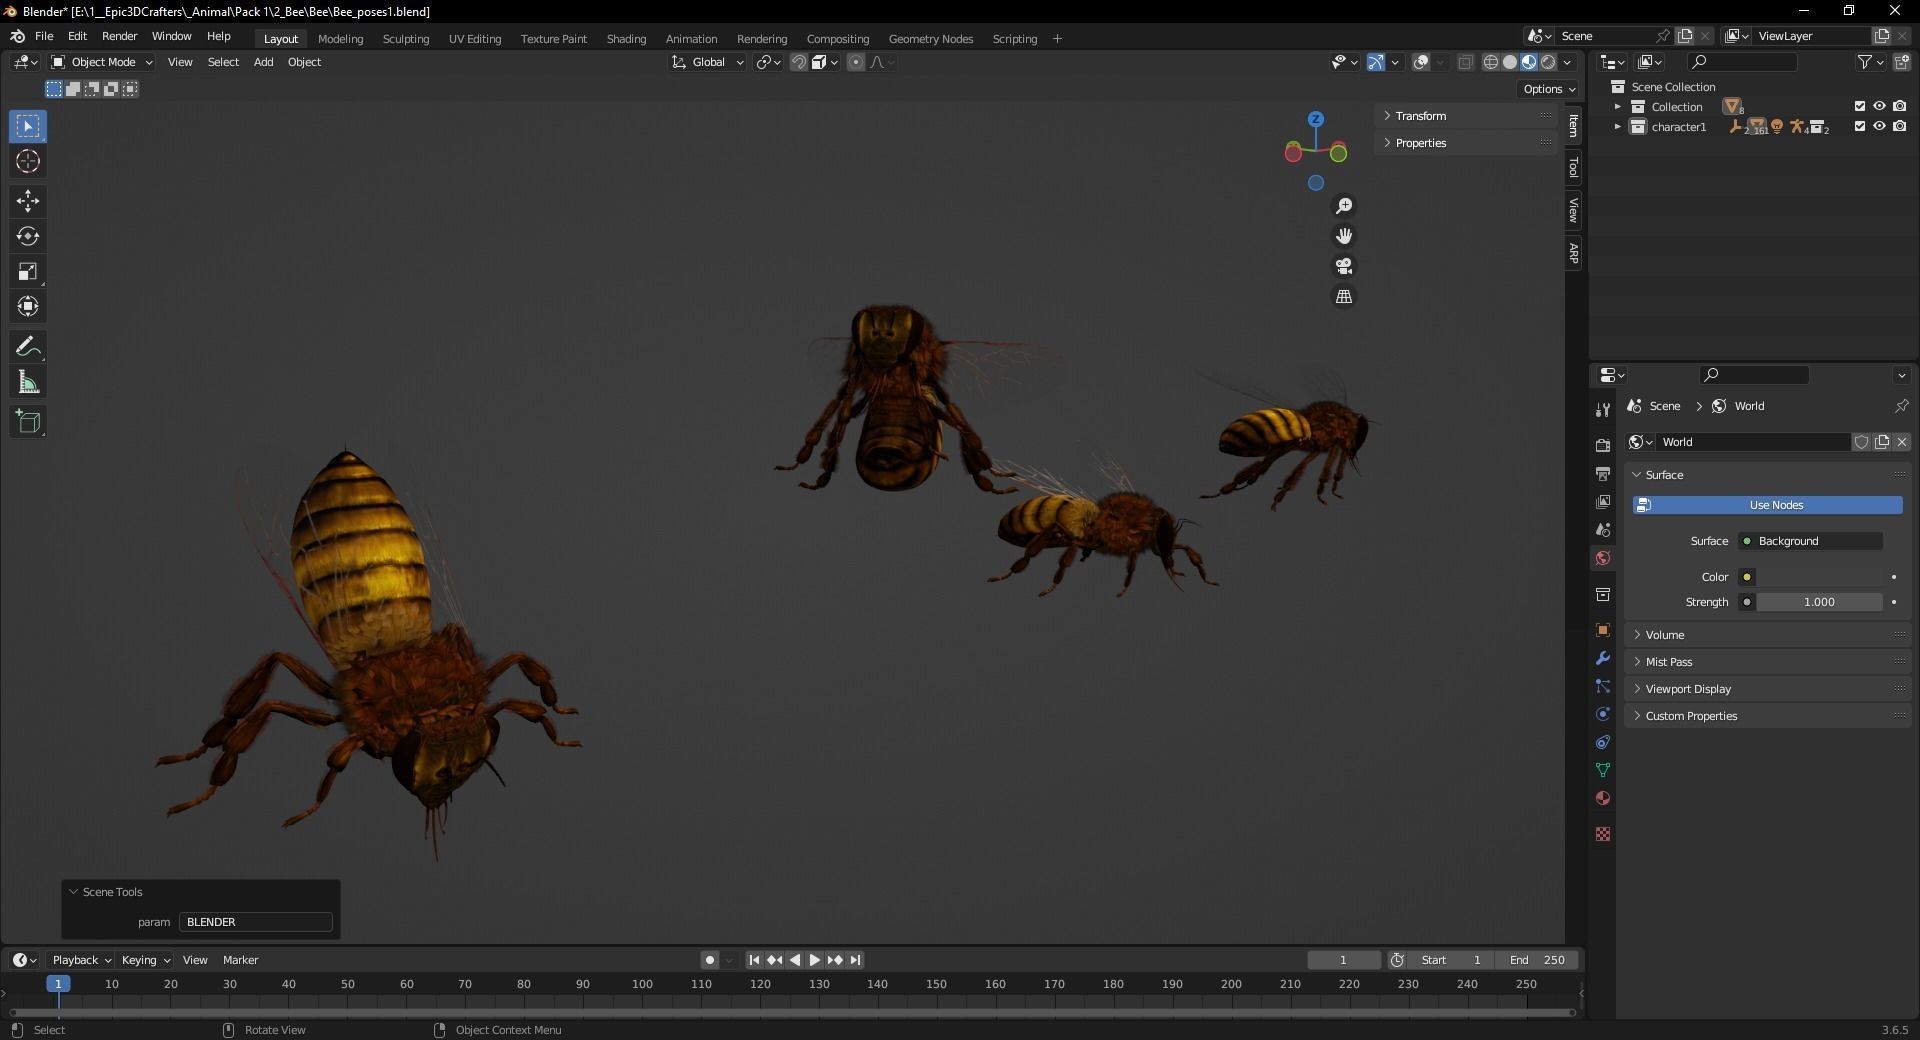The width and height of the screenshot is (1920, 1040).
Task: Select the Add Cube tool
Action: [28, 422]
